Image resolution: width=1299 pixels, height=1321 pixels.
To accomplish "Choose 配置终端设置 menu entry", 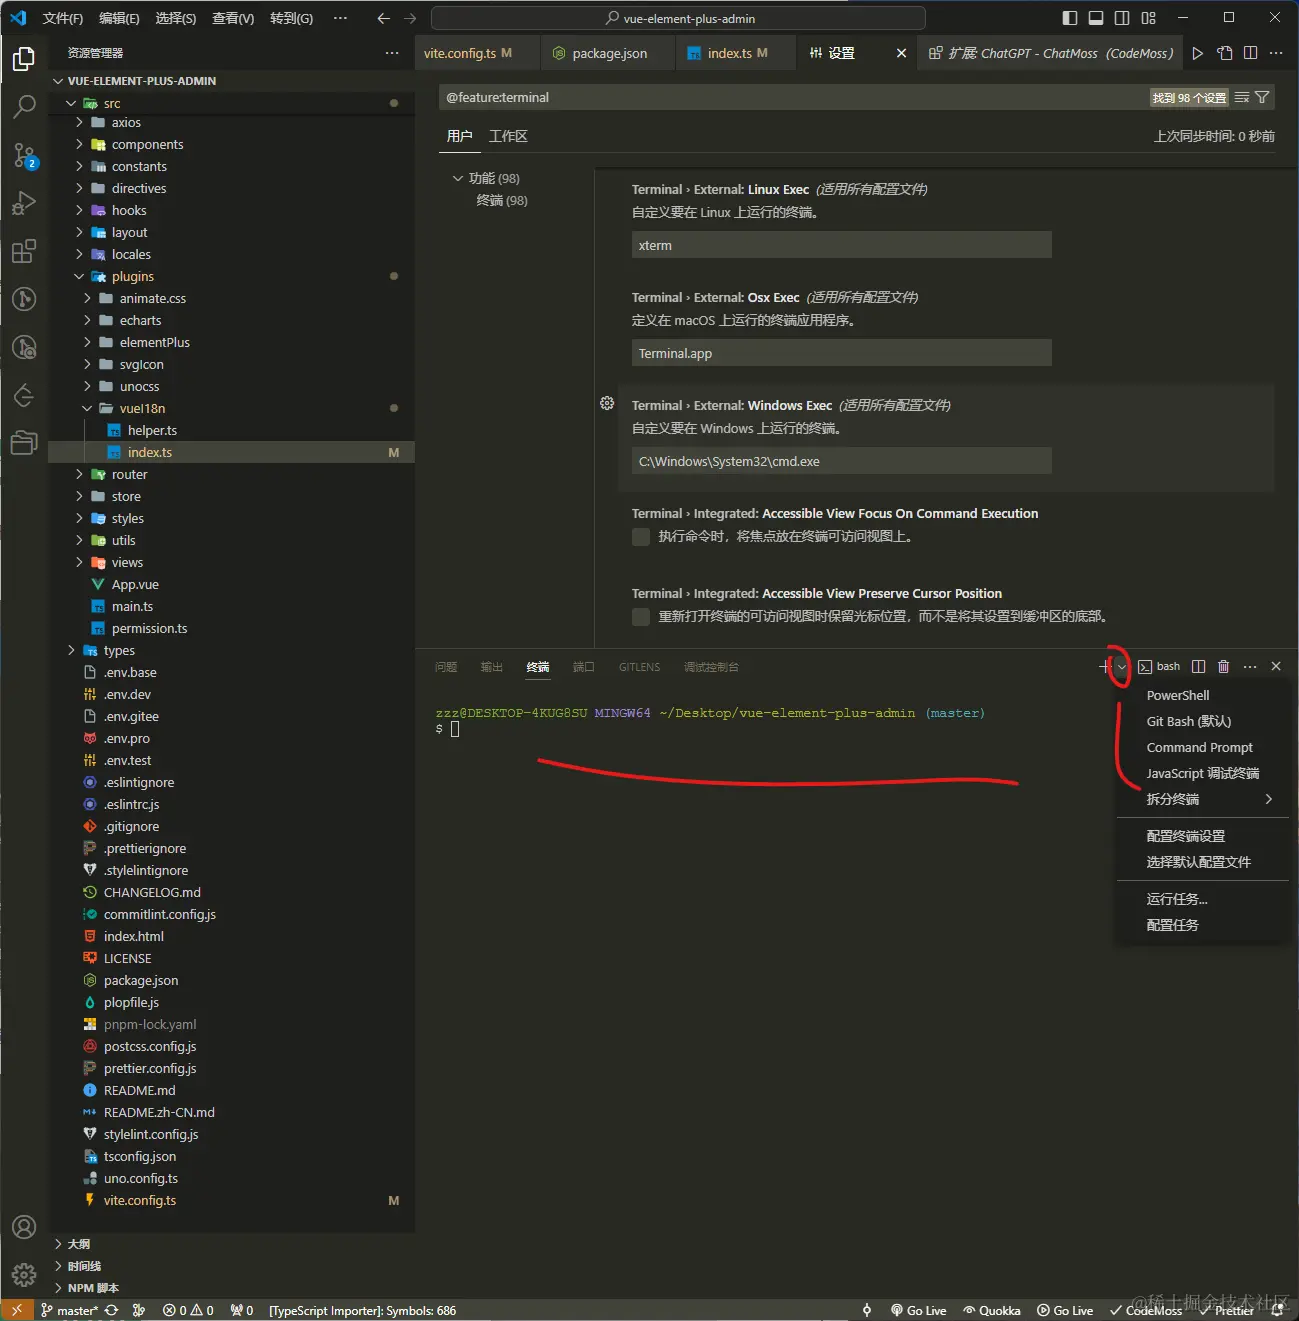I will [1185, 836].
